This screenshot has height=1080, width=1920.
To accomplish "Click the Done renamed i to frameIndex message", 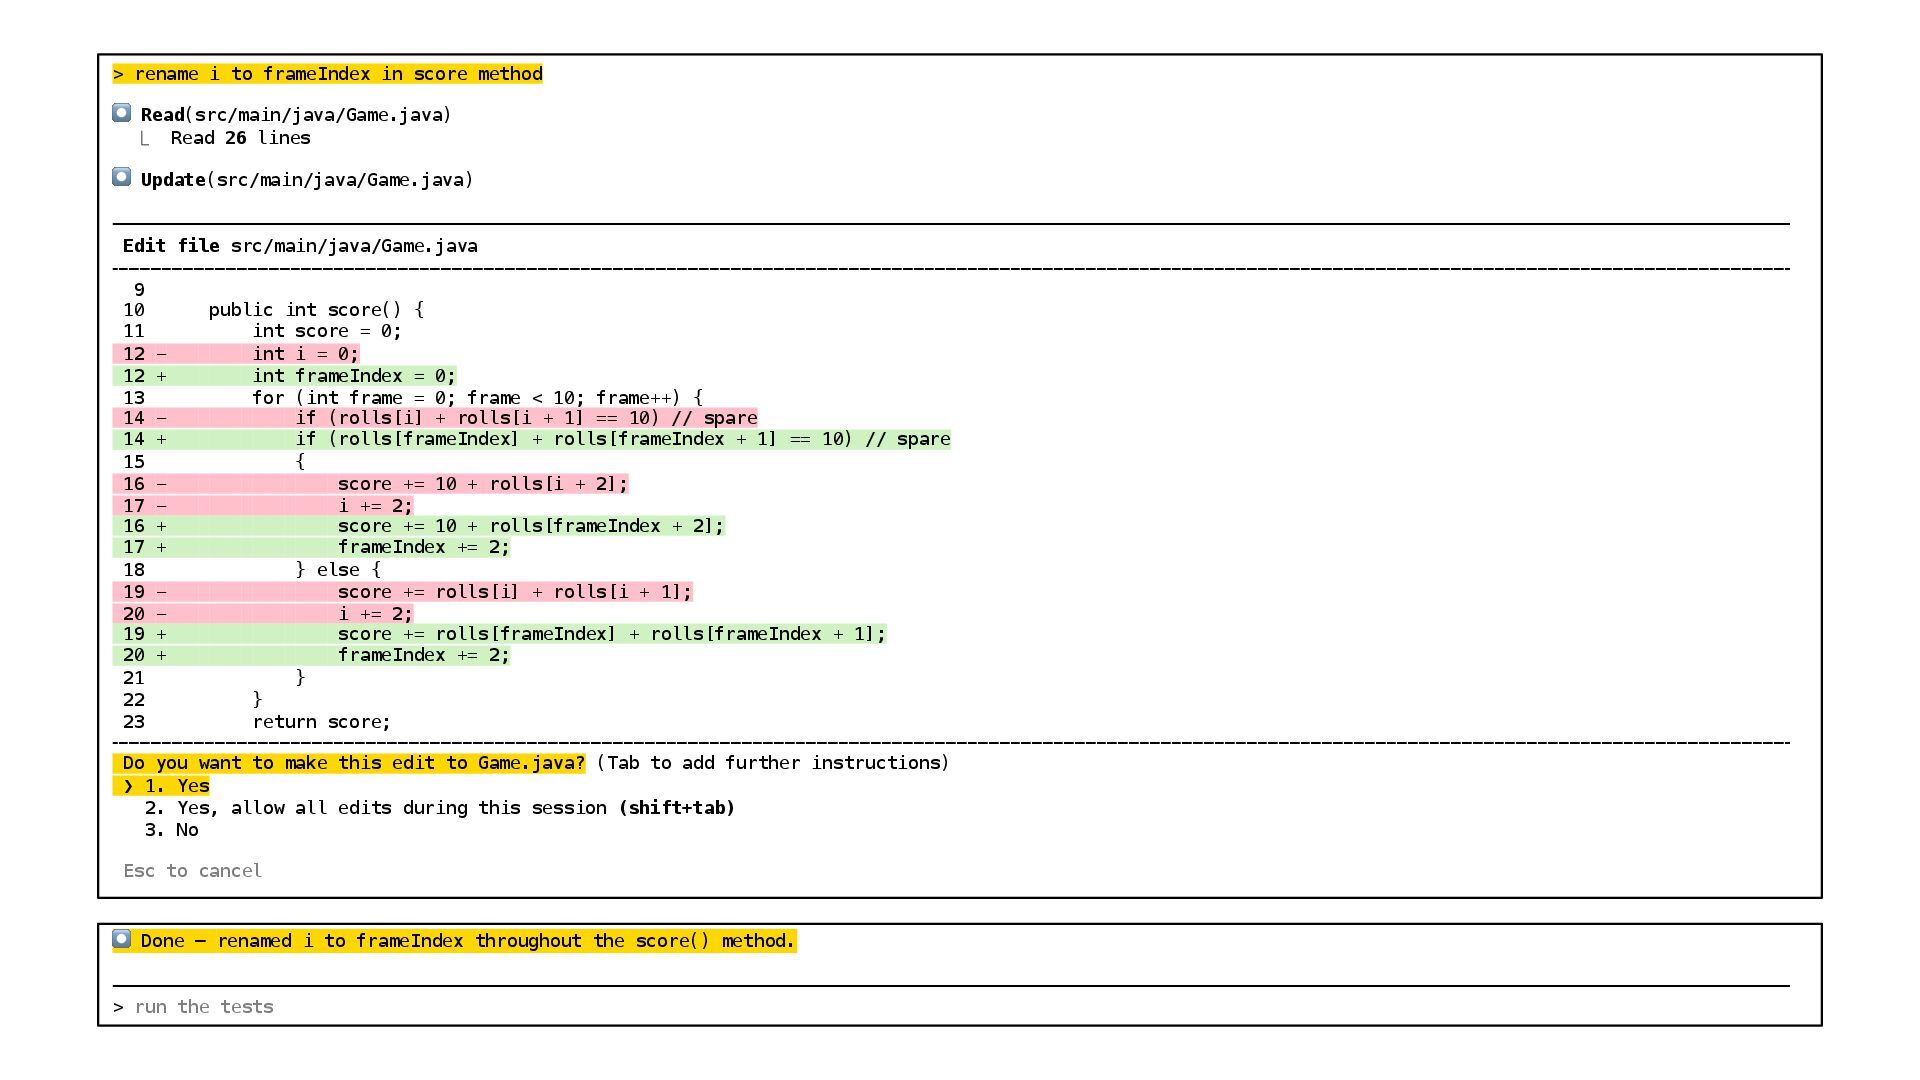I will click(467, 941).
